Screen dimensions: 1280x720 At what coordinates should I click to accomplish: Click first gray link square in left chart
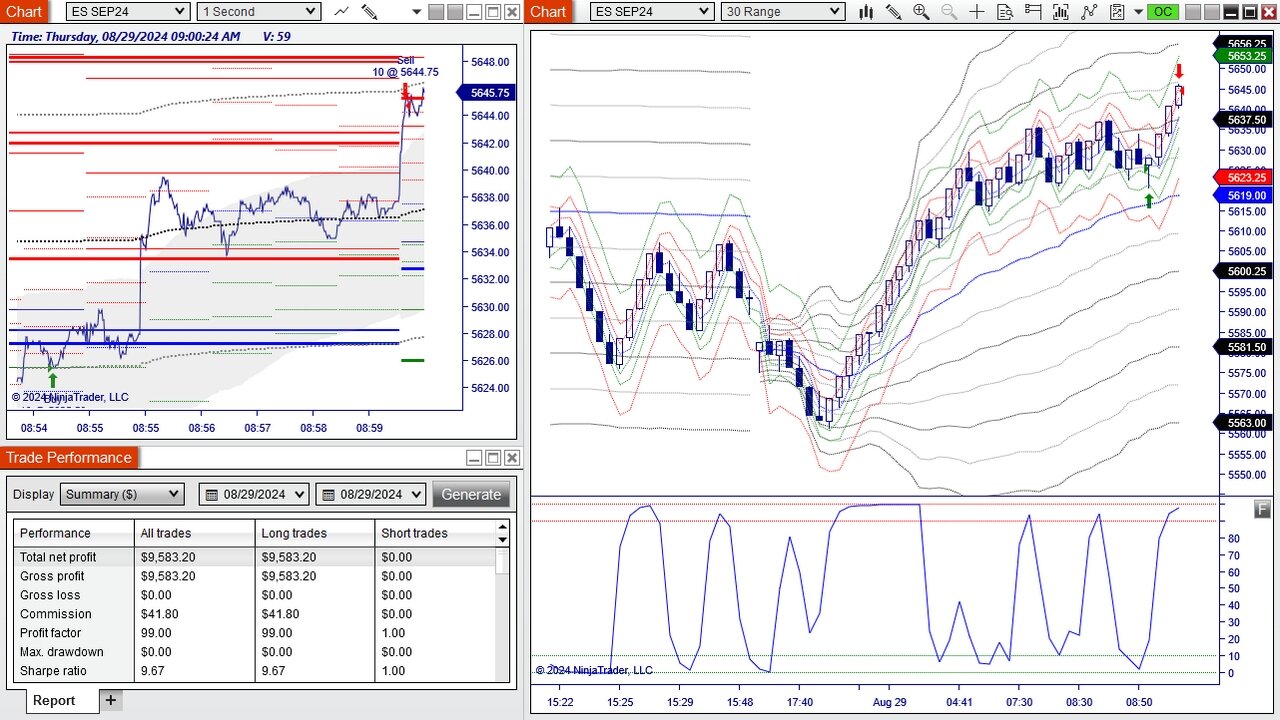coord(436,12)
